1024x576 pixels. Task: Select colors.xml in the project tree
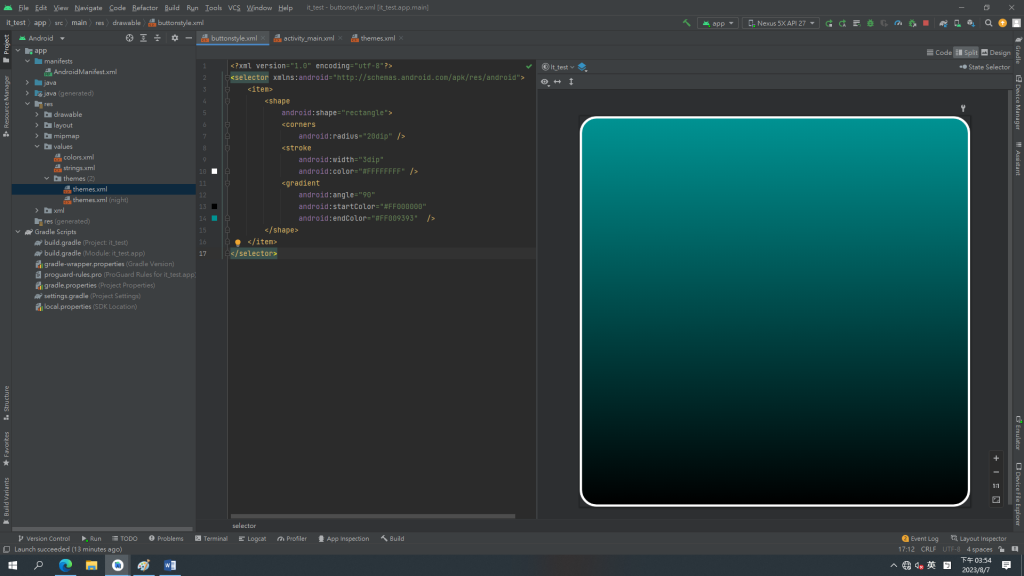[x=74, y=157]
